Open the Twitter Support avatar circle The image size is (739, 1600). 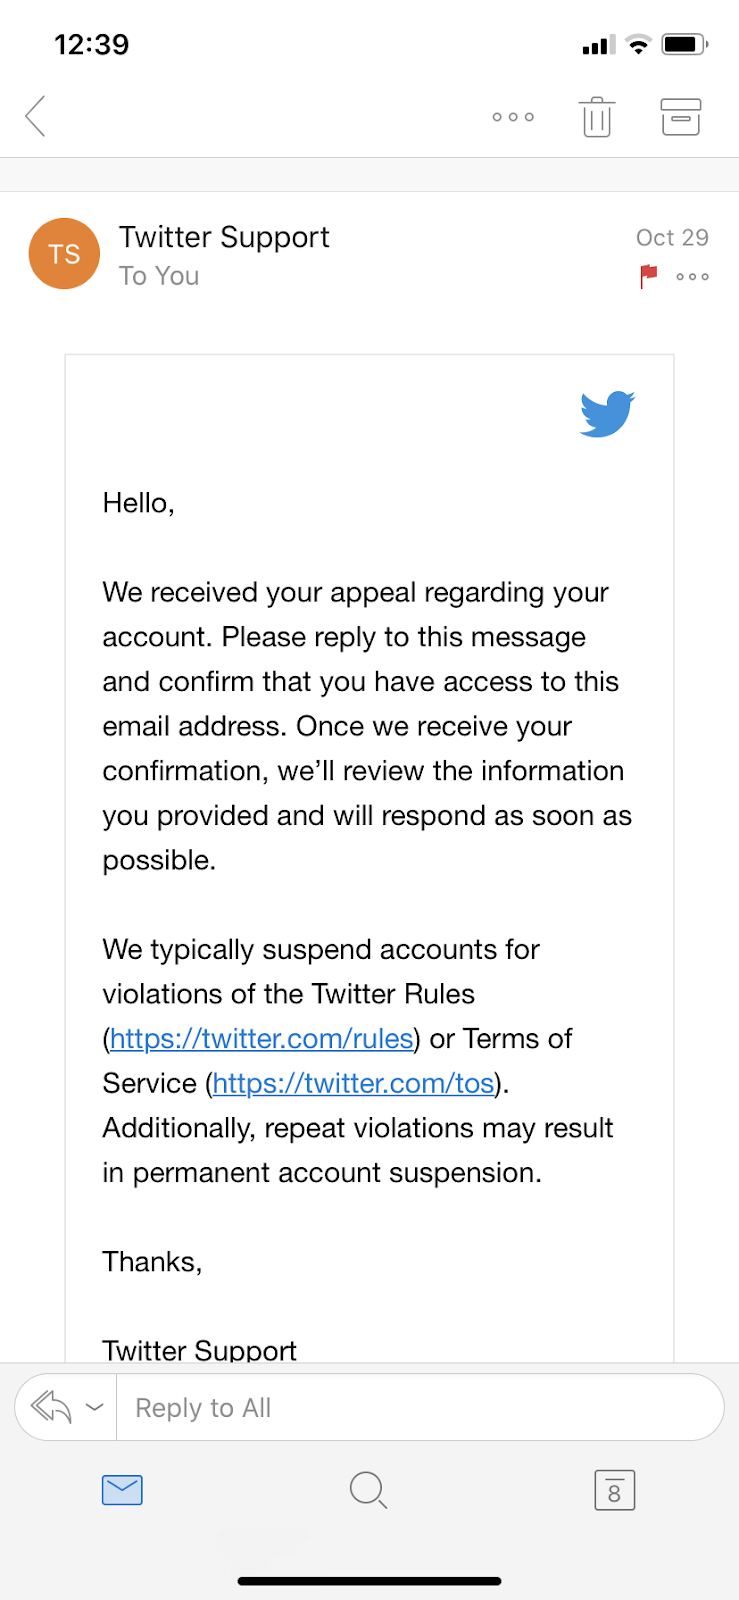pyautogui.click(x=64, y=253)
